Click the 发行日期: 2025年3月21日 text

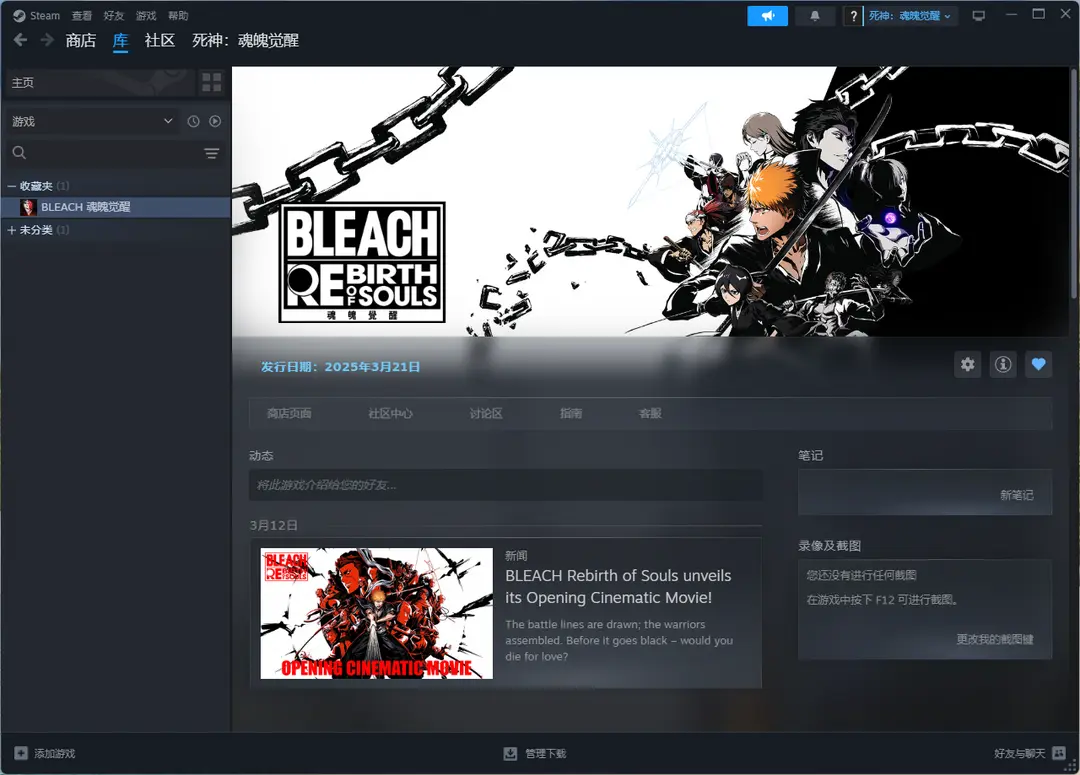(x=340, y=366)
